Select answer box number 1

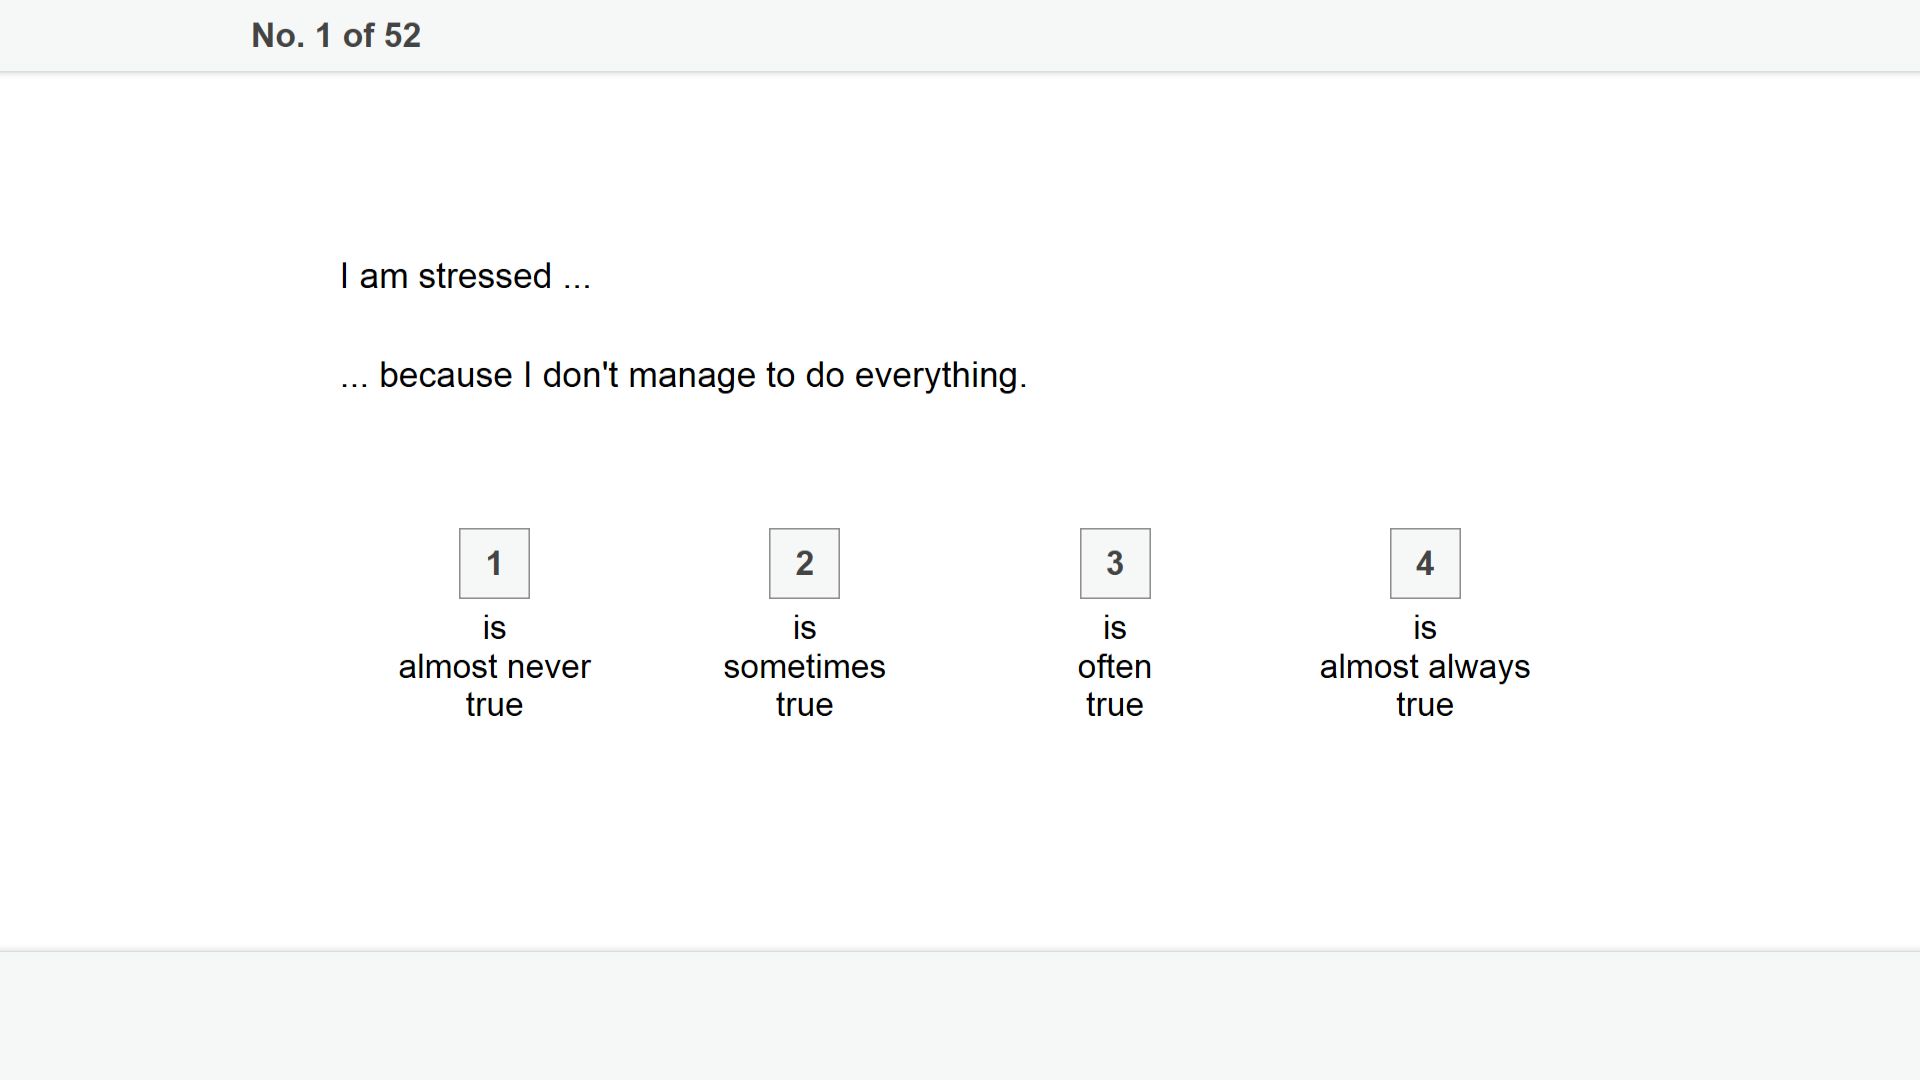click(x=494, y=563)
